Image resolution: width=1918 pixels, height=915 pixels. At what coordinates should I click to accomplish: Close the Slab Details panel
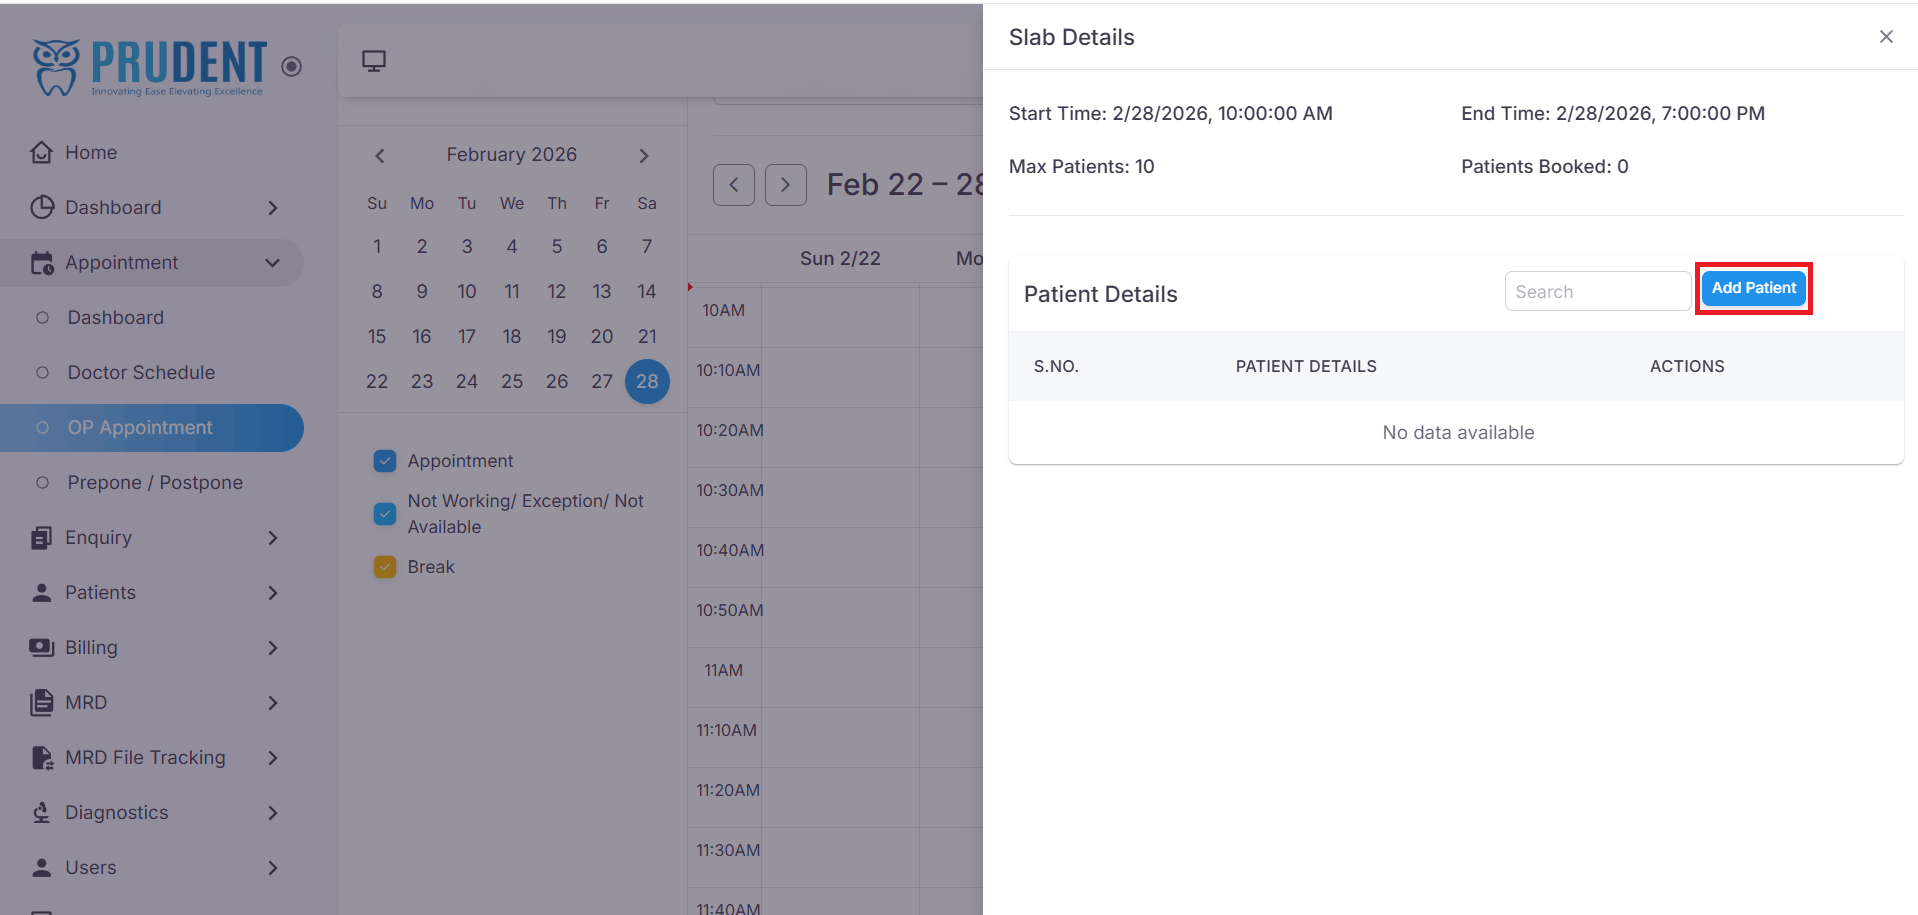[1886, 37]
